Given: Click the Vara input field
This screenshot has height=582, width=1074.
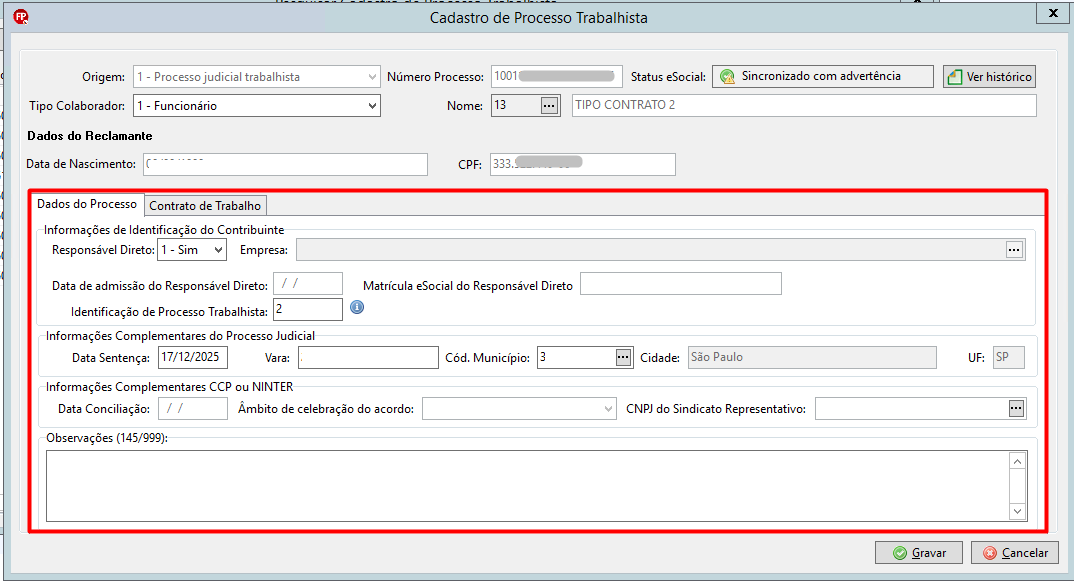Looking at the screenshot, I should [x=368, y=357].
